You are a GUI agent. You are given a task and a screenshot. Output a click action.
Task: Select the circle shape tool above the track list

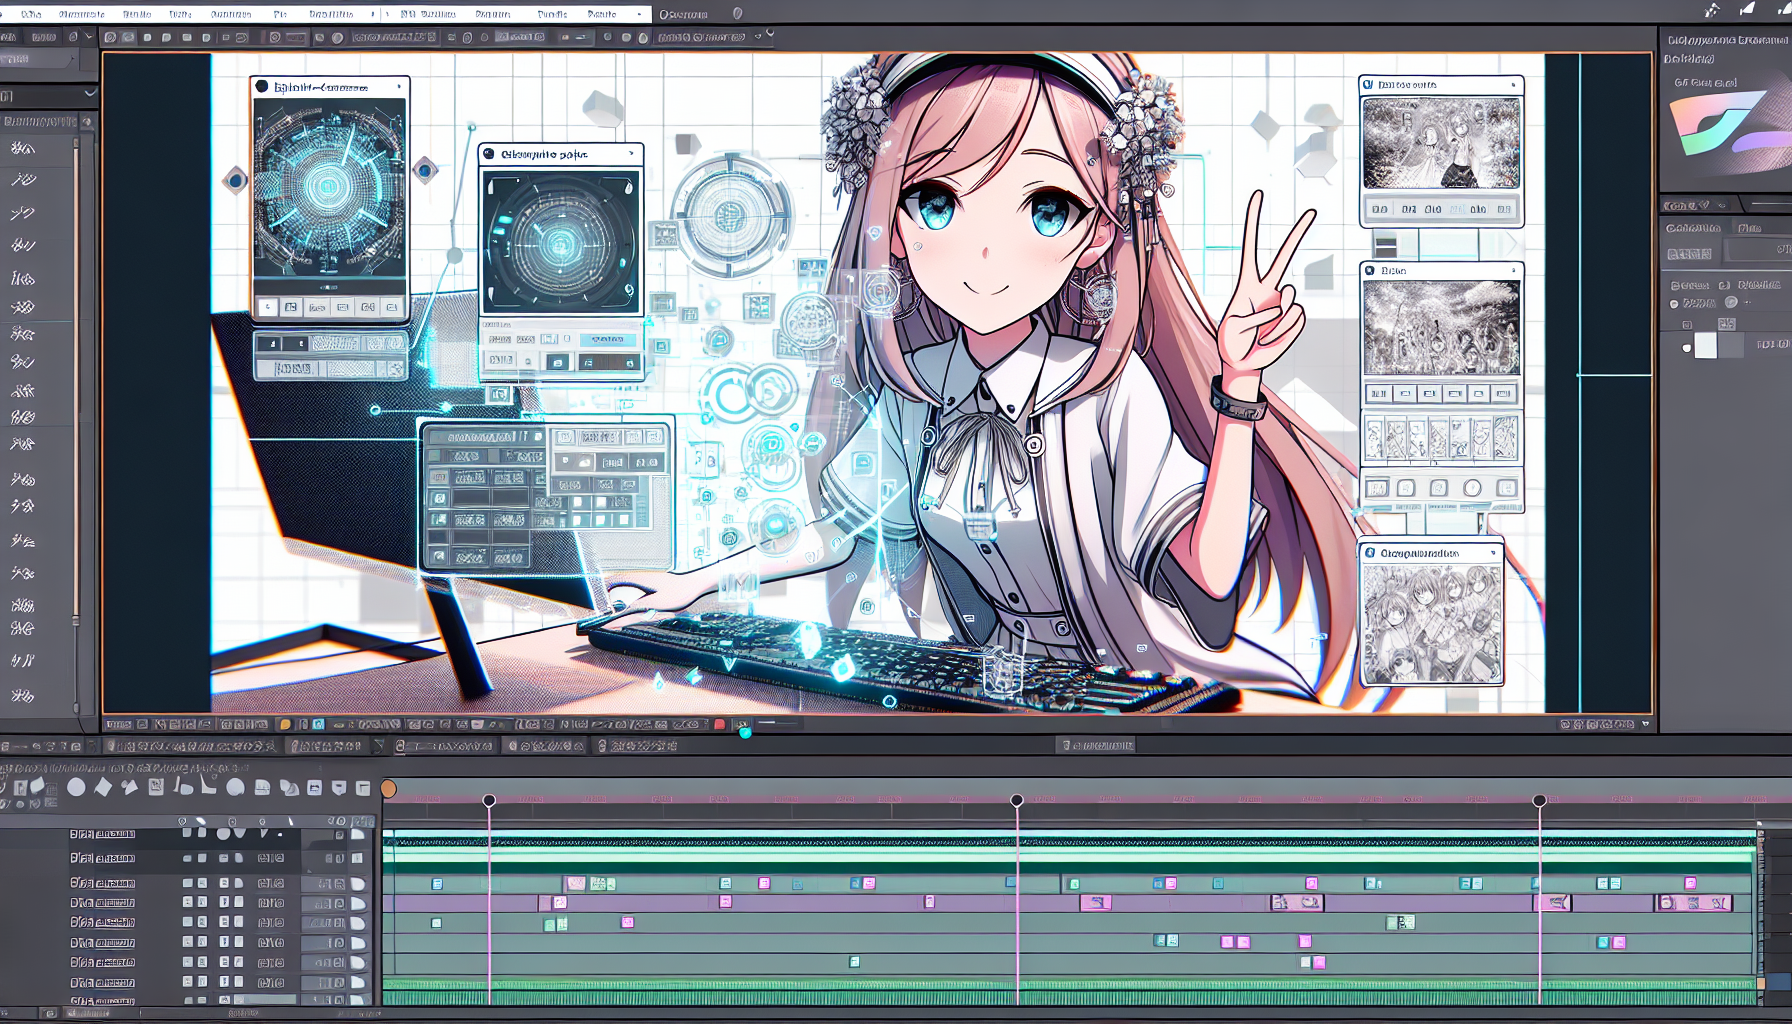(76, 788)
